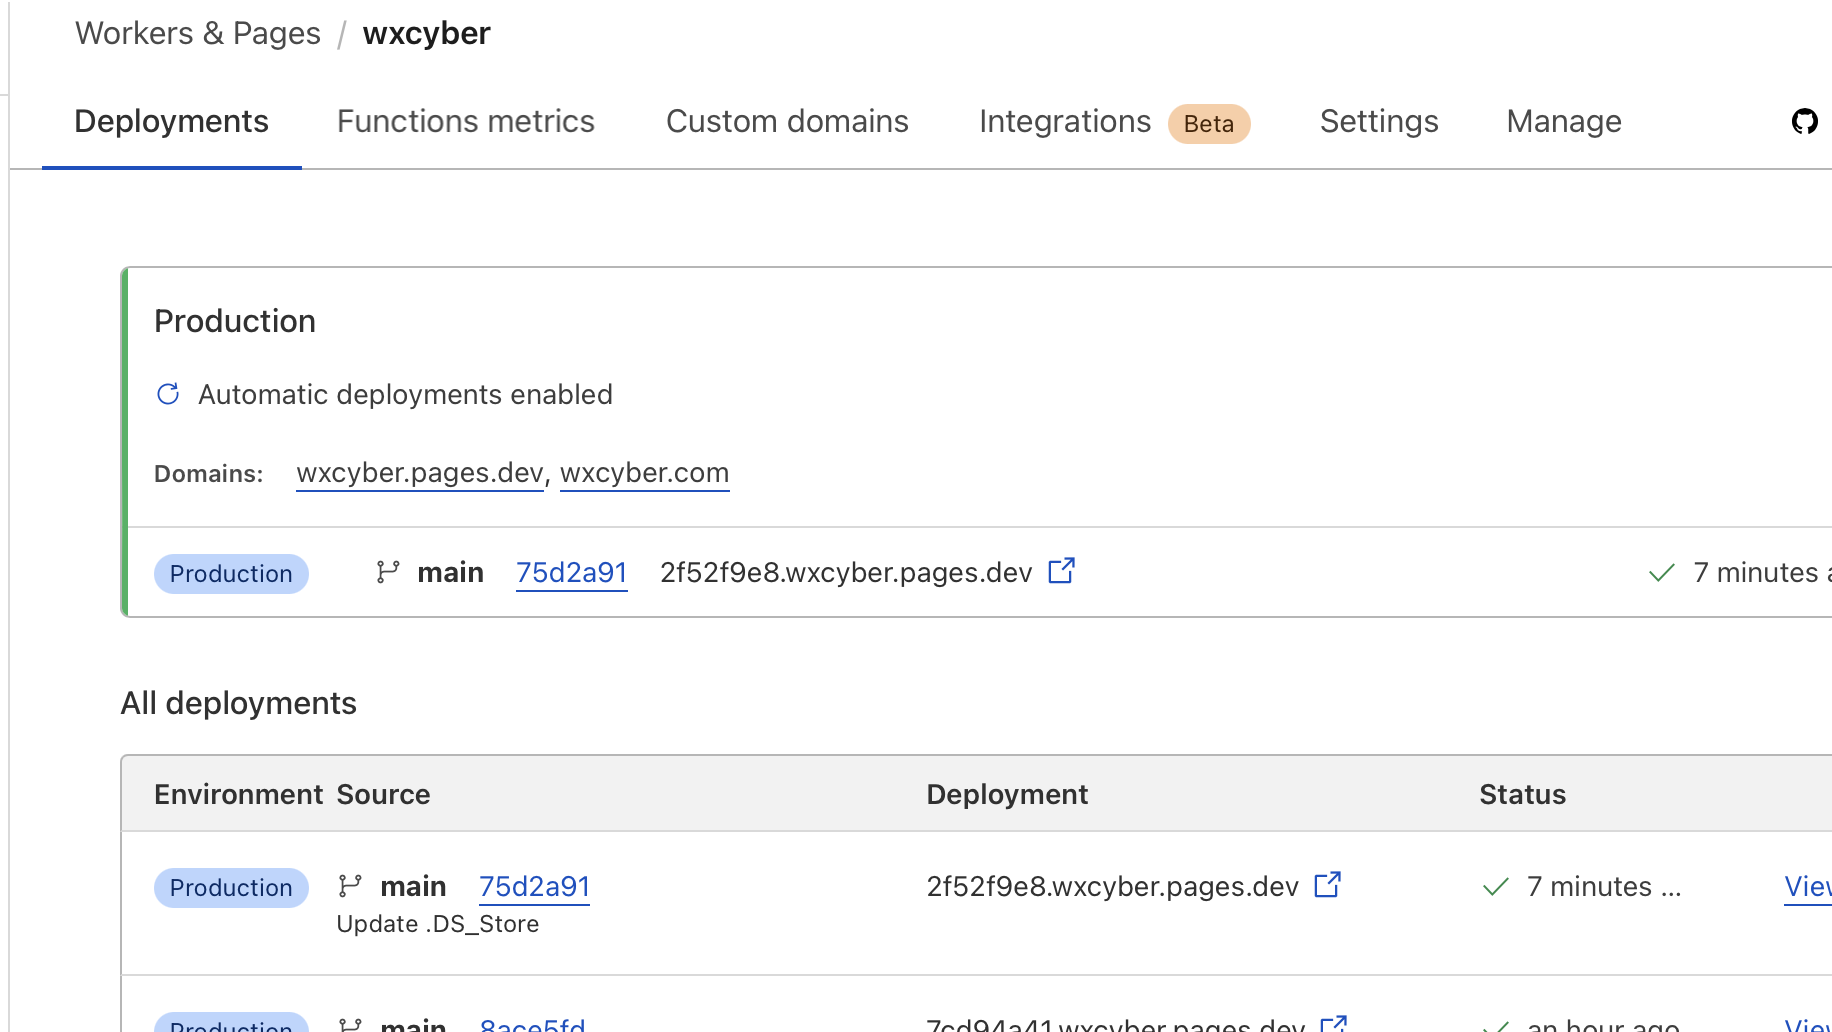Click Production badge in Update .DS_Store row

231,888
